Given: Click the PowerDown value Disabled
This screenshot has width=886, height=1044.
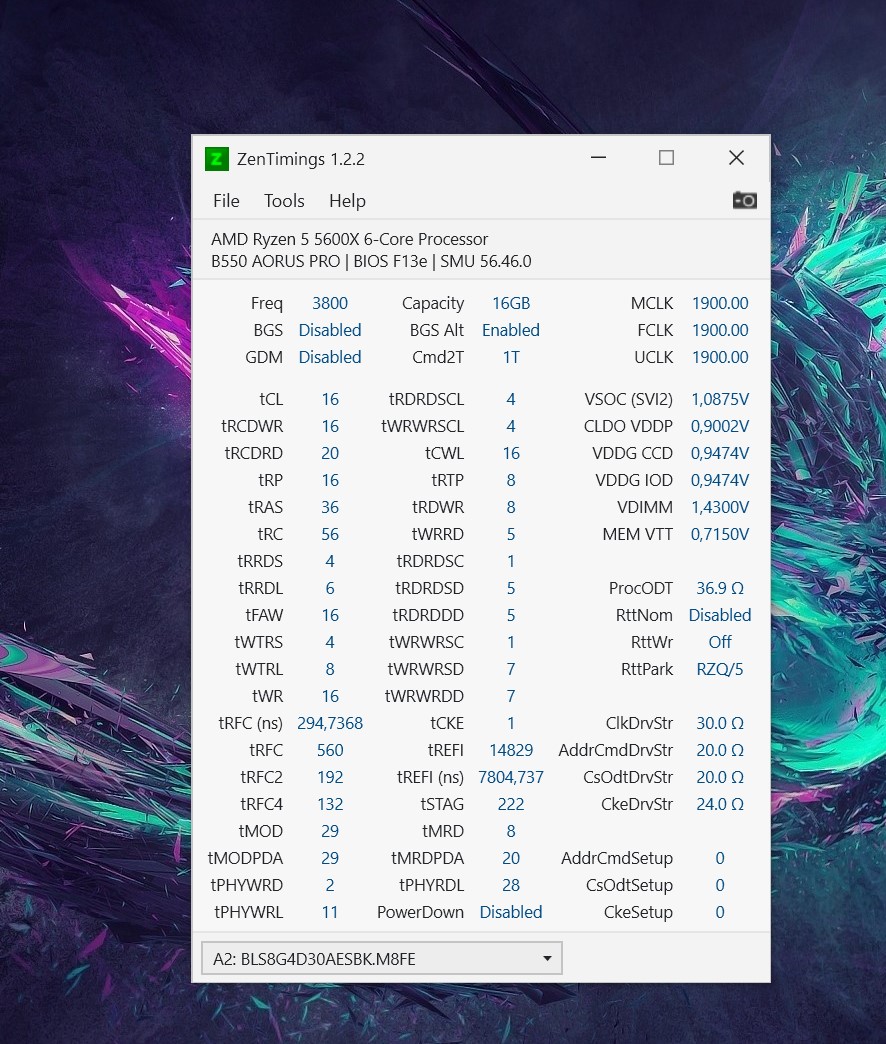Looking at the screenshot, I should pyautogui.click(x=511, y=912).
